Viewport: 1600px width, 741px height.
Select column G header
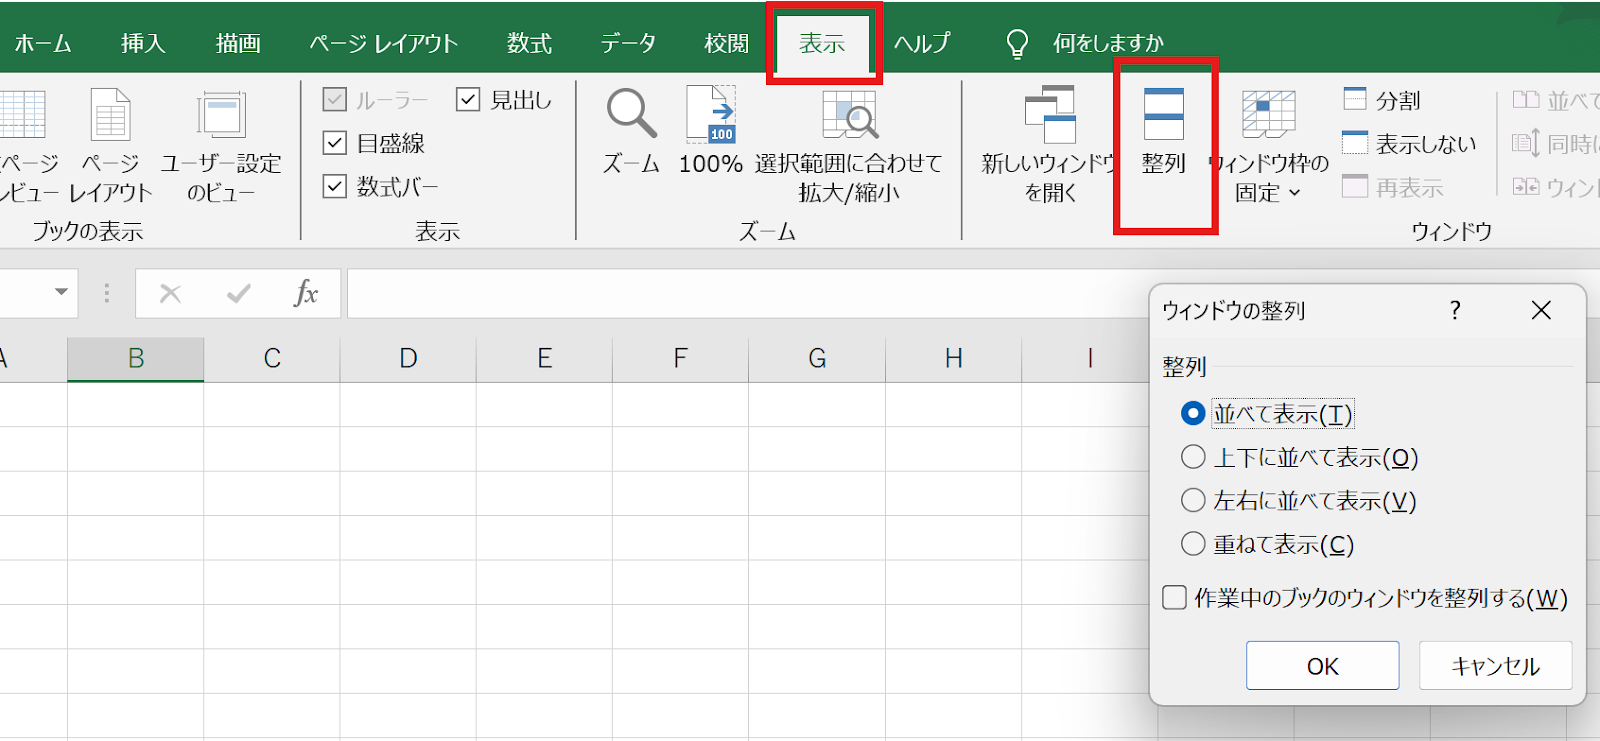point(817,358)
